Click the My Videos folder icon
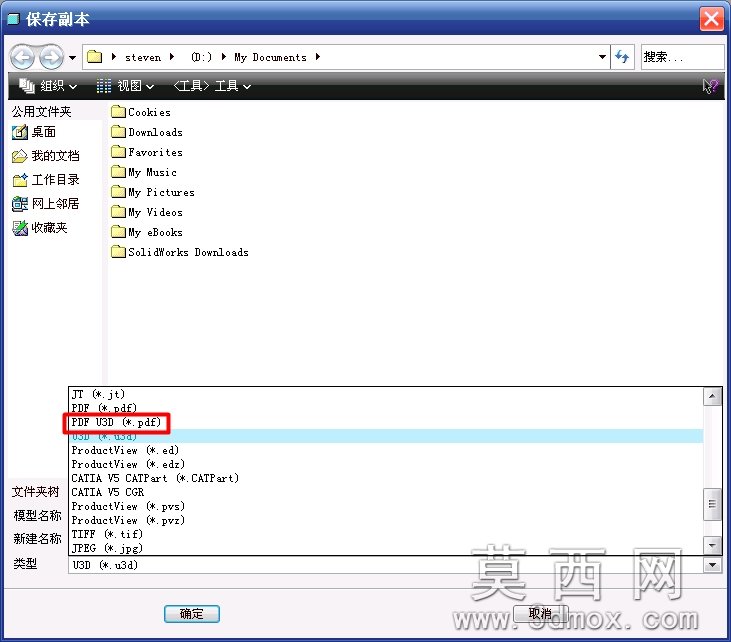The image size is (731, 642). point(118,212)
